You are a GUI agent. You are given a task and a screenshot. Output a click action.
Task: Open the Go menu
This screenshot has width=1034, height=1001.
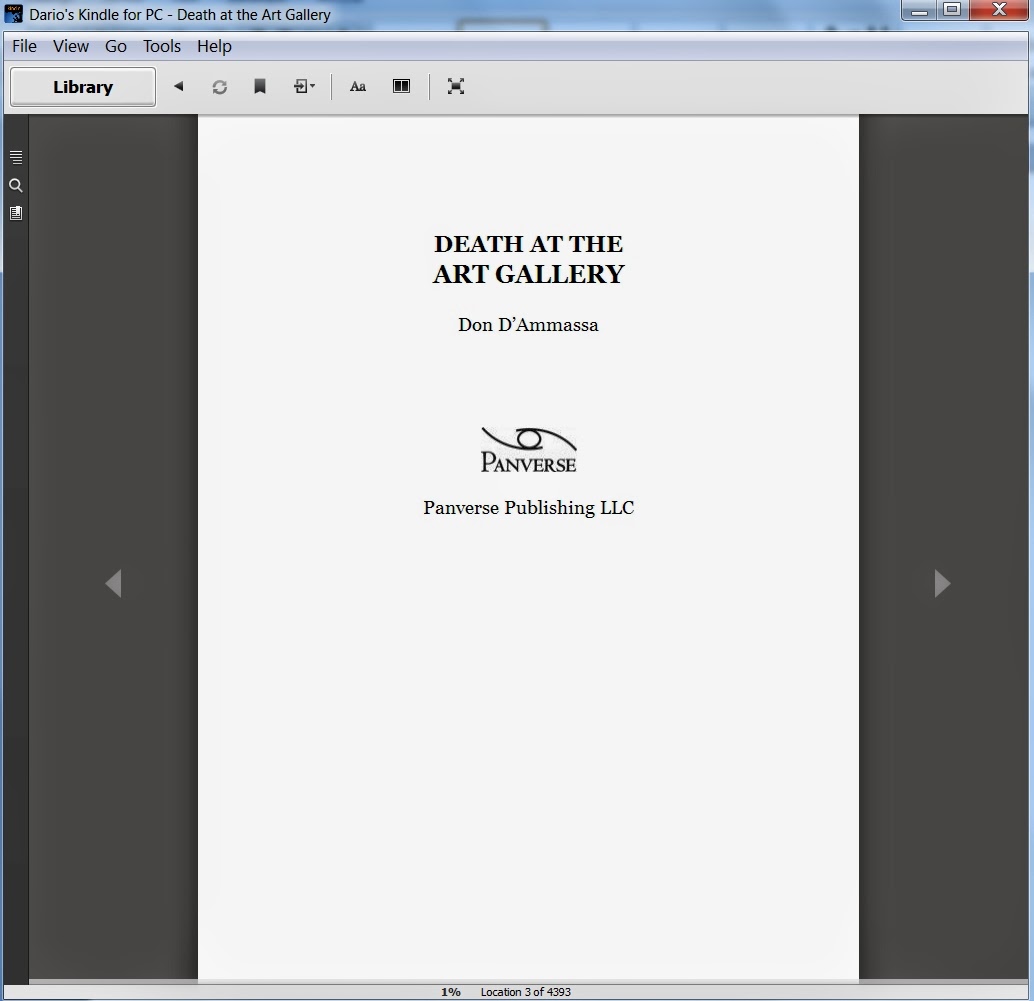(116, 46)
